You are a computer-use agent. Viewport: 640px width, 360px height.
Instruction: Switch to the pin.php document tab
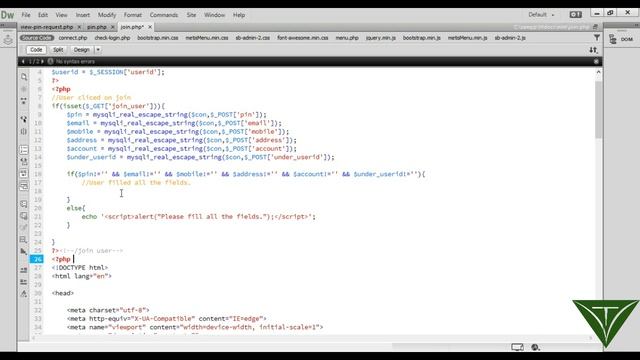[97, 27]
